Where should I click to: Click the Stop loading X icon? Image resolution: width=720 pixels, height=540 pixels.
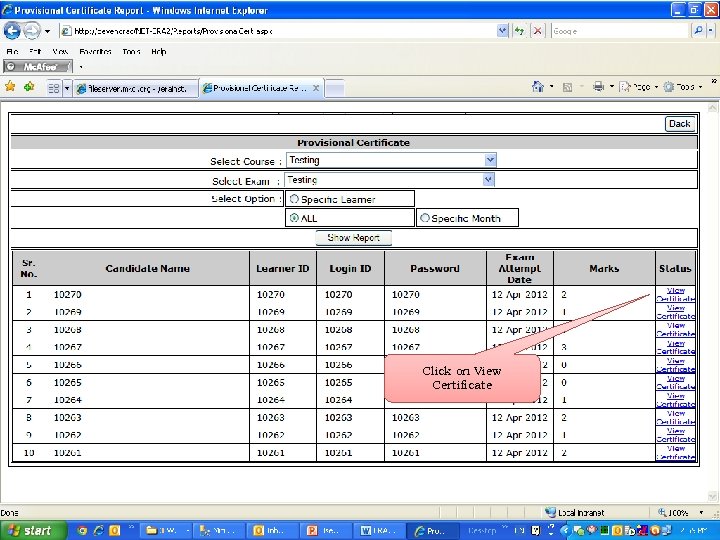tap(537, 30)
